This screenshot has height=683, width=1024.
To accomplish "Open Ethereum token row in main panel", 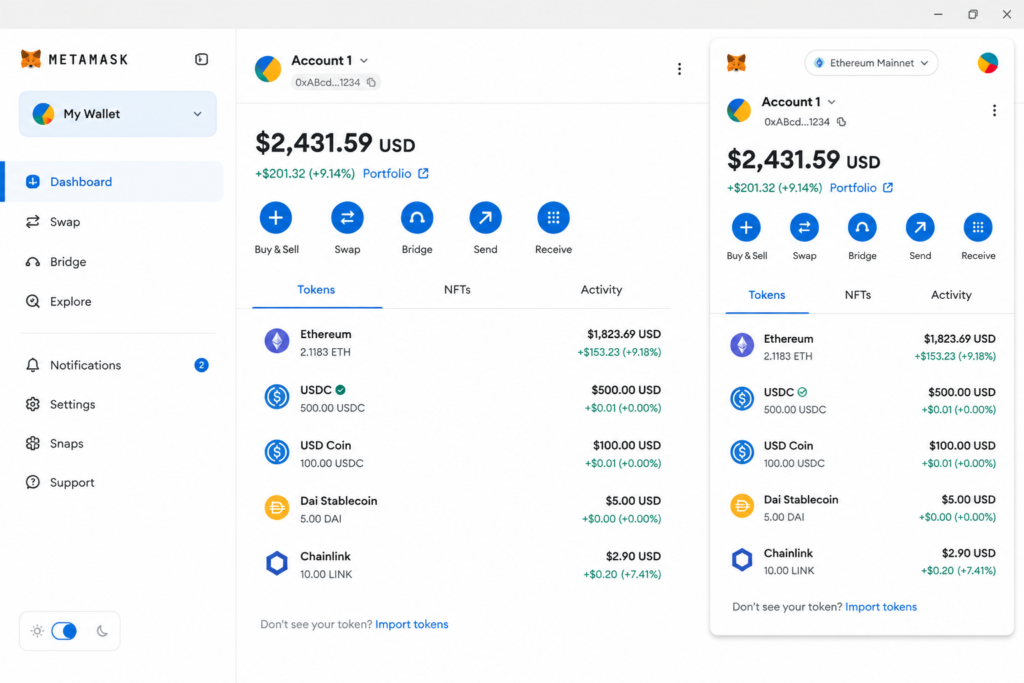I will [462, 343].
